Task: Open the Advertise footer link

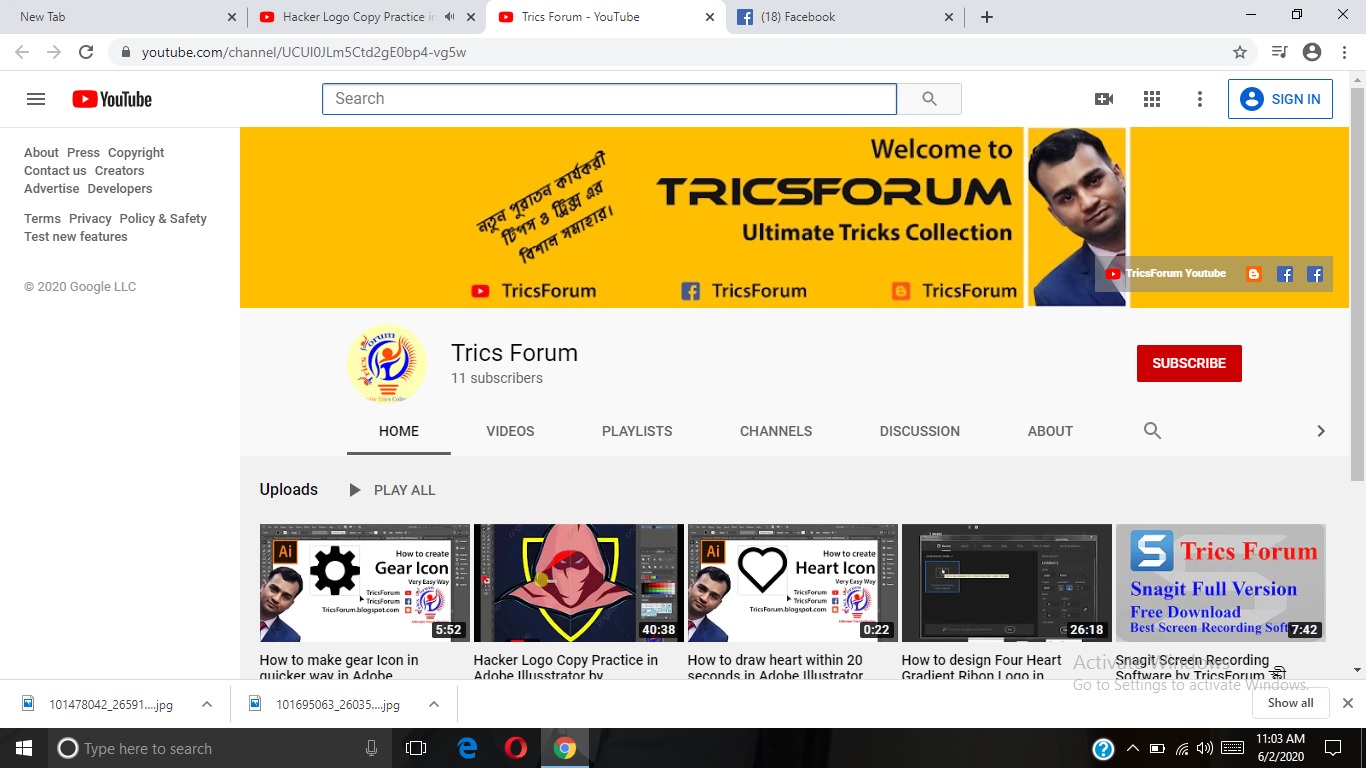Action: click(x=52, y=189)
